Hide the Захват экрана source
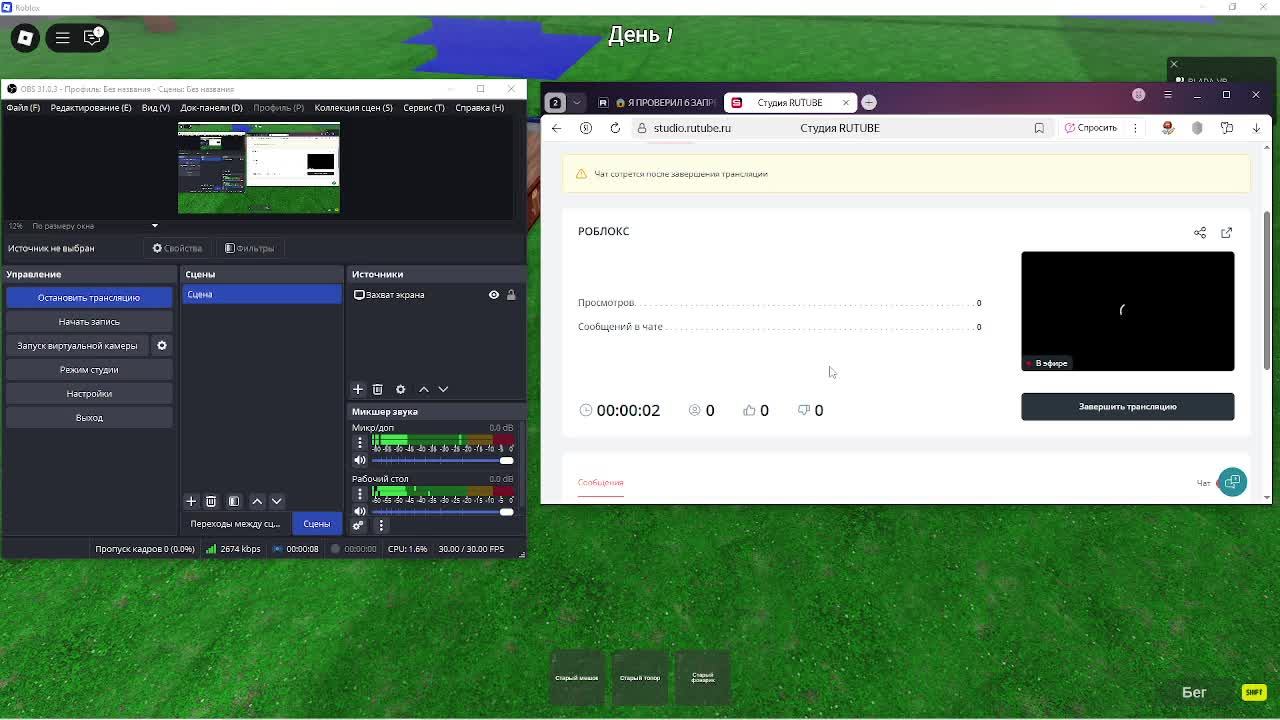Screen dimensions: 1280x720 coord(494,295)
